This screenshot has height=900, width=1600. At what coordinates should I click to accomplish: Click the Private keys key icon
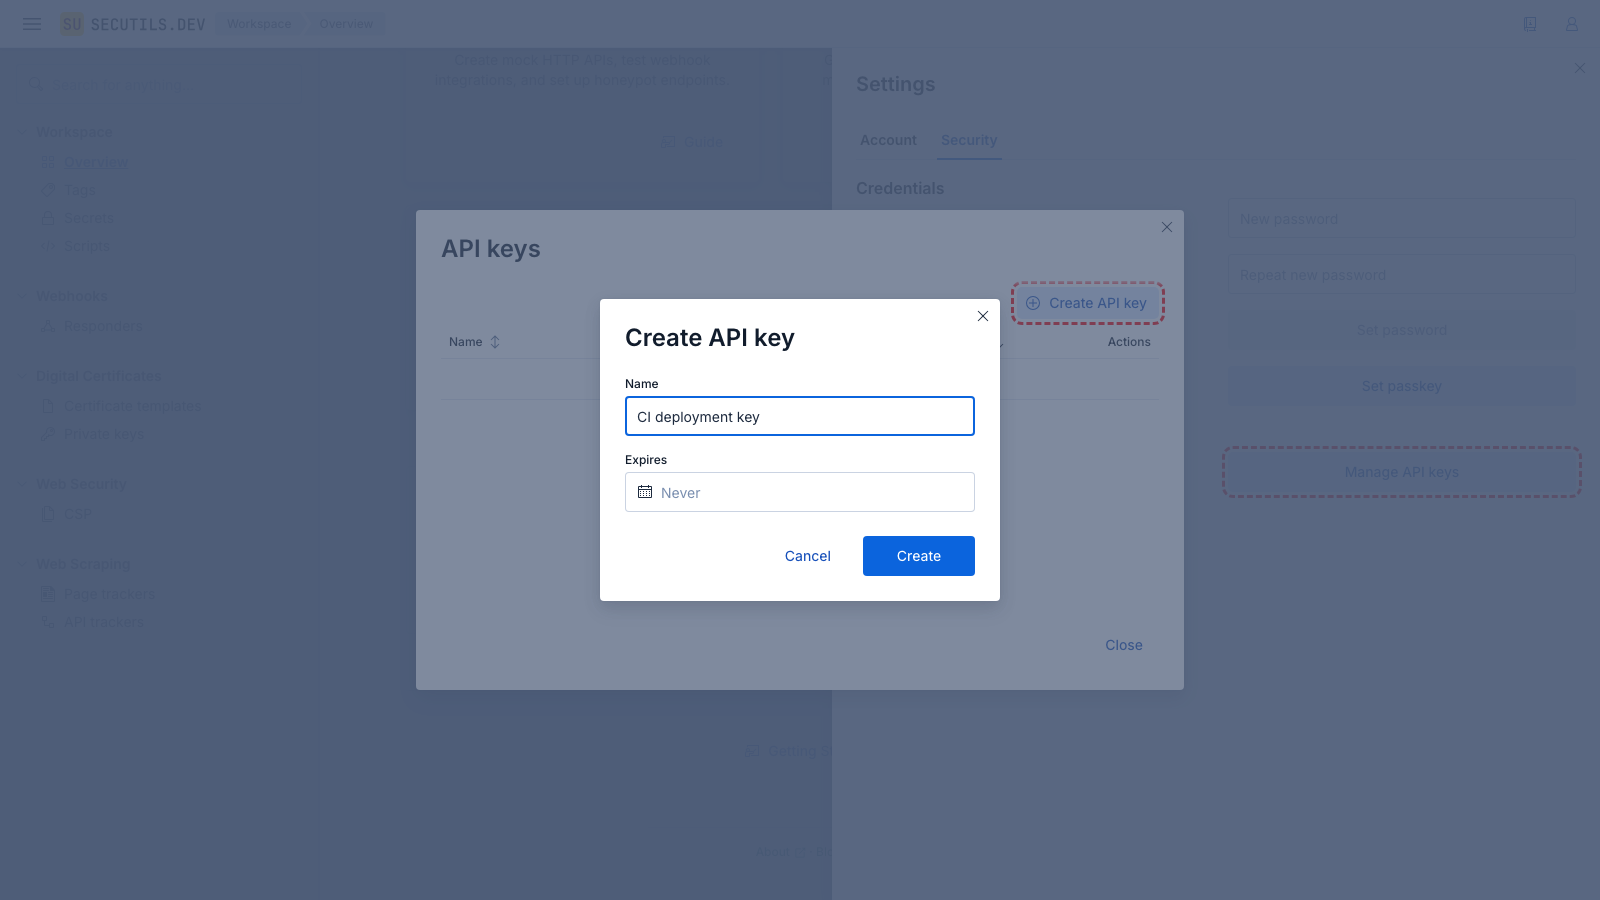[x=48, y=434]
